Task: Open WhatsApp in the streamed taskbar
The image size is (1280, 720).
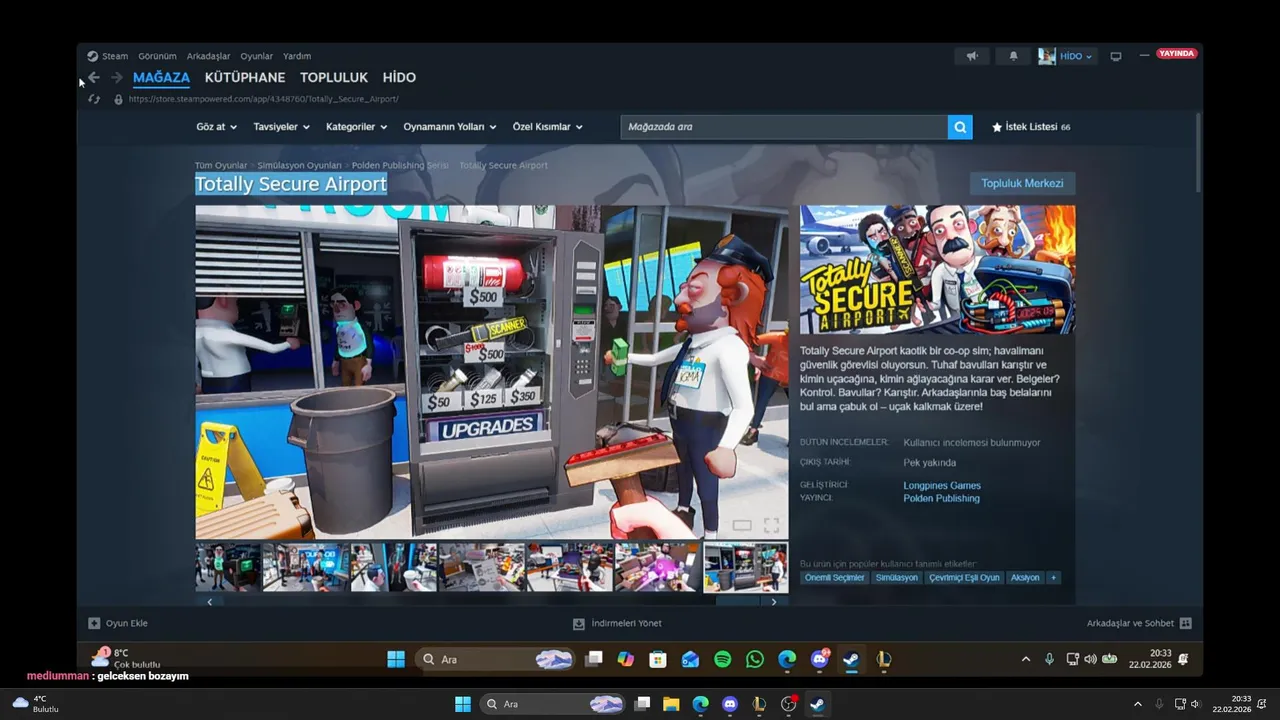Action: click(755, 659)
